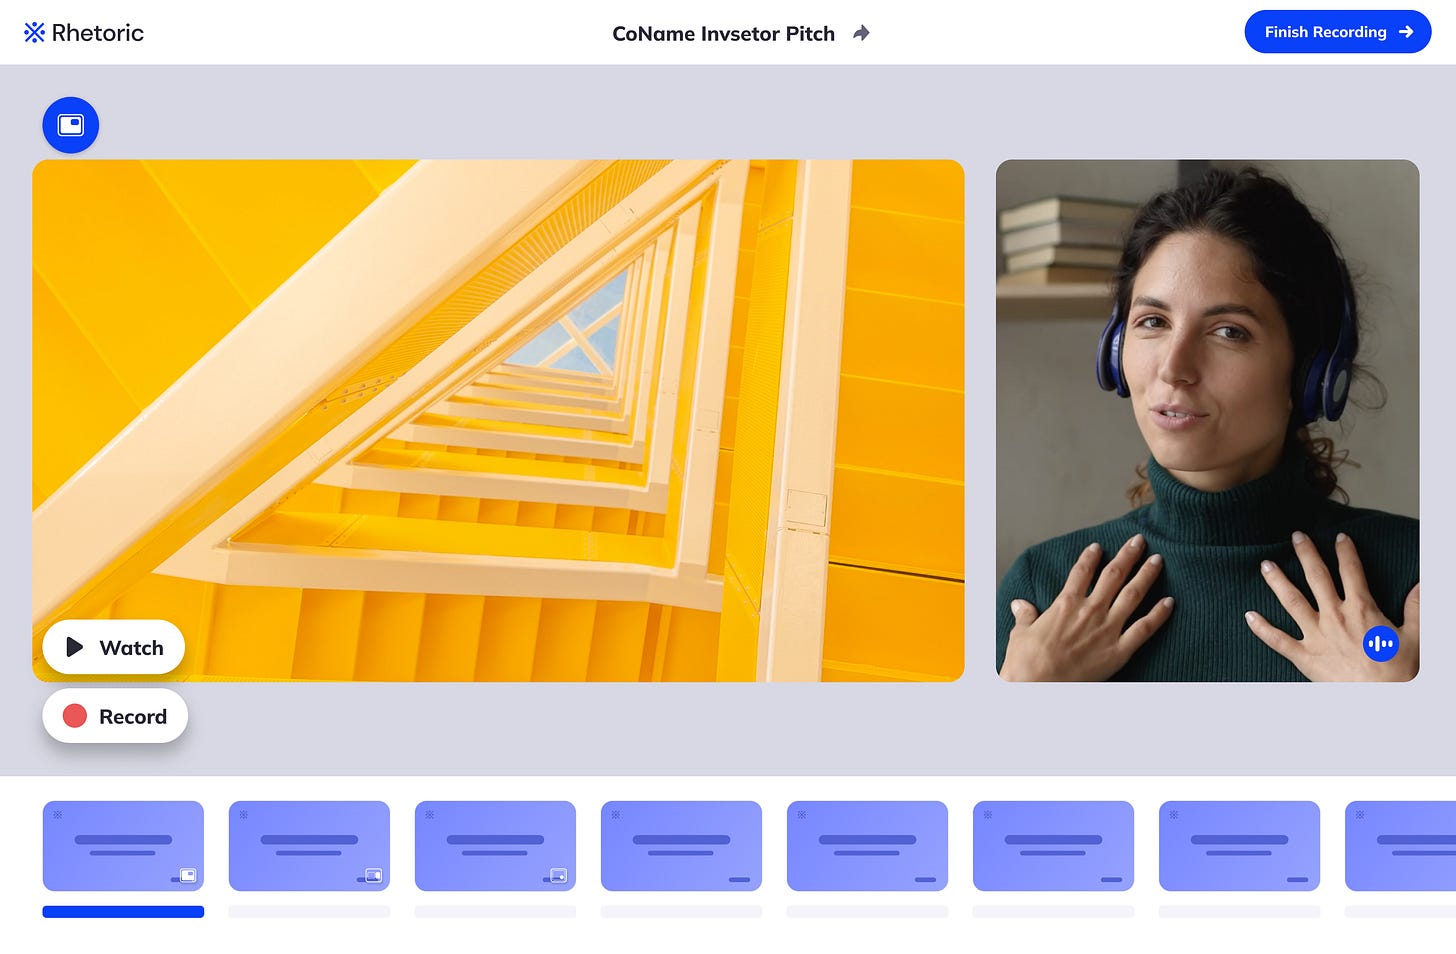Select the partially visible eighth slide thumbnail

click(x=1400, y=846)
